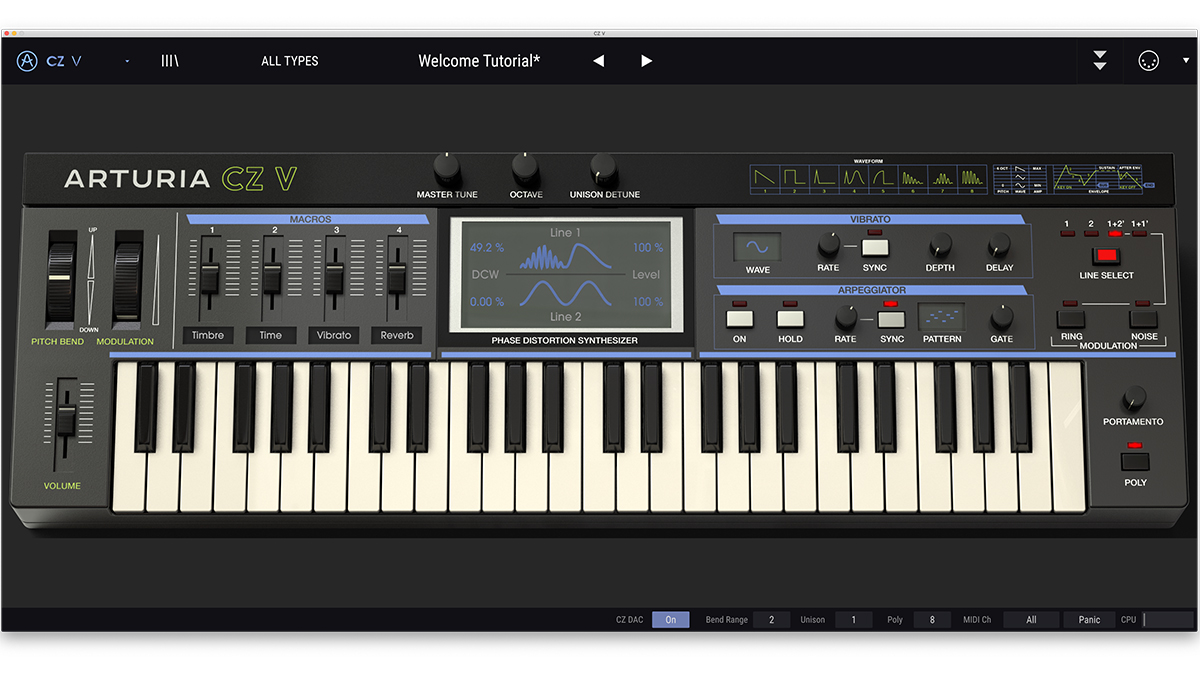Click the Vibrato Rate knob
The height and width of the screenshot is (675, 1200).
click(828, 245)
